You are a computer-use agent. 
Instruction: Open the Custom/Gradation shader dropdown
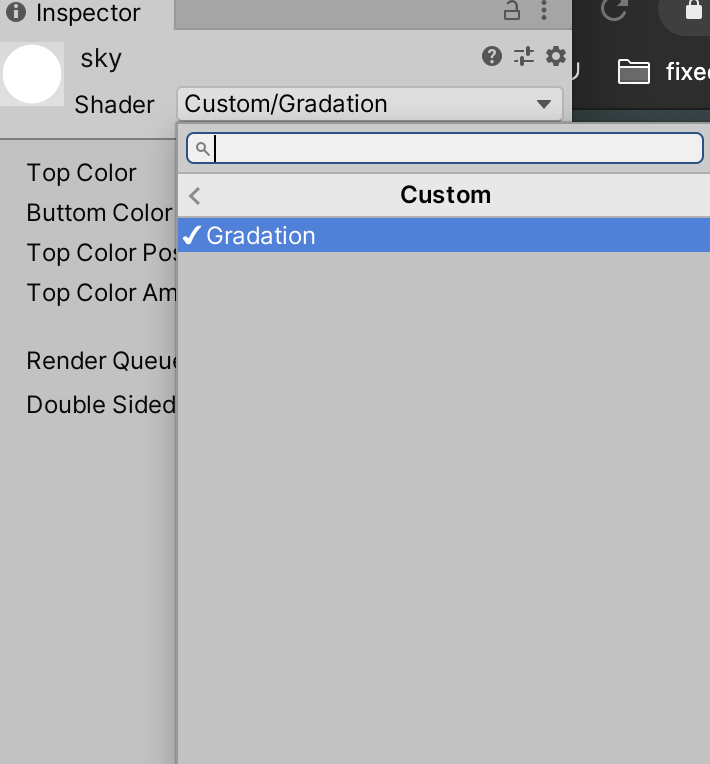[368, 104]
